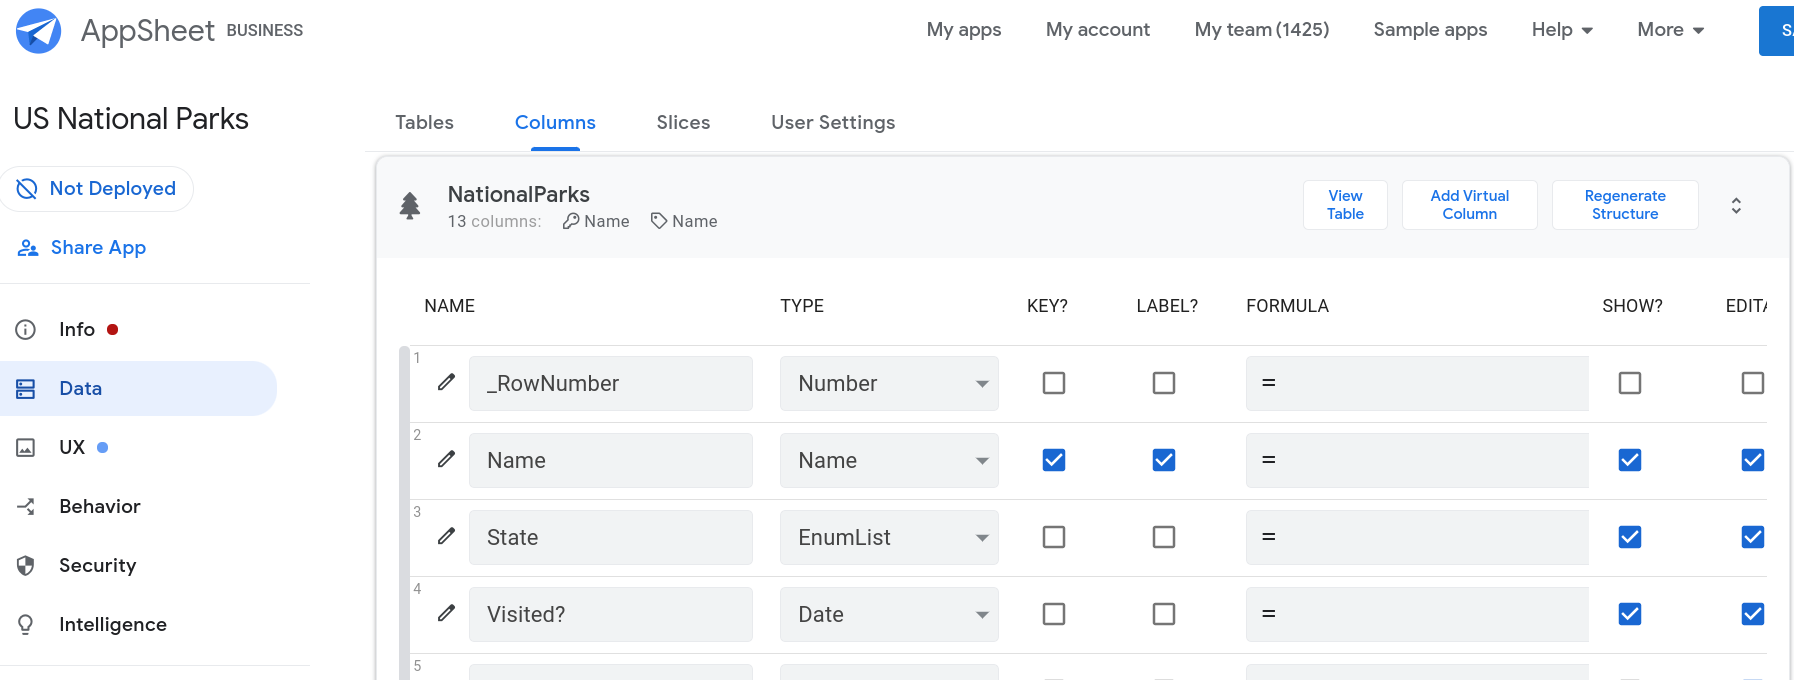Click the formula field for Name row
The width and height of the screenshot is (1794, 680).
pyautogui.click(x=1417, y=460)
